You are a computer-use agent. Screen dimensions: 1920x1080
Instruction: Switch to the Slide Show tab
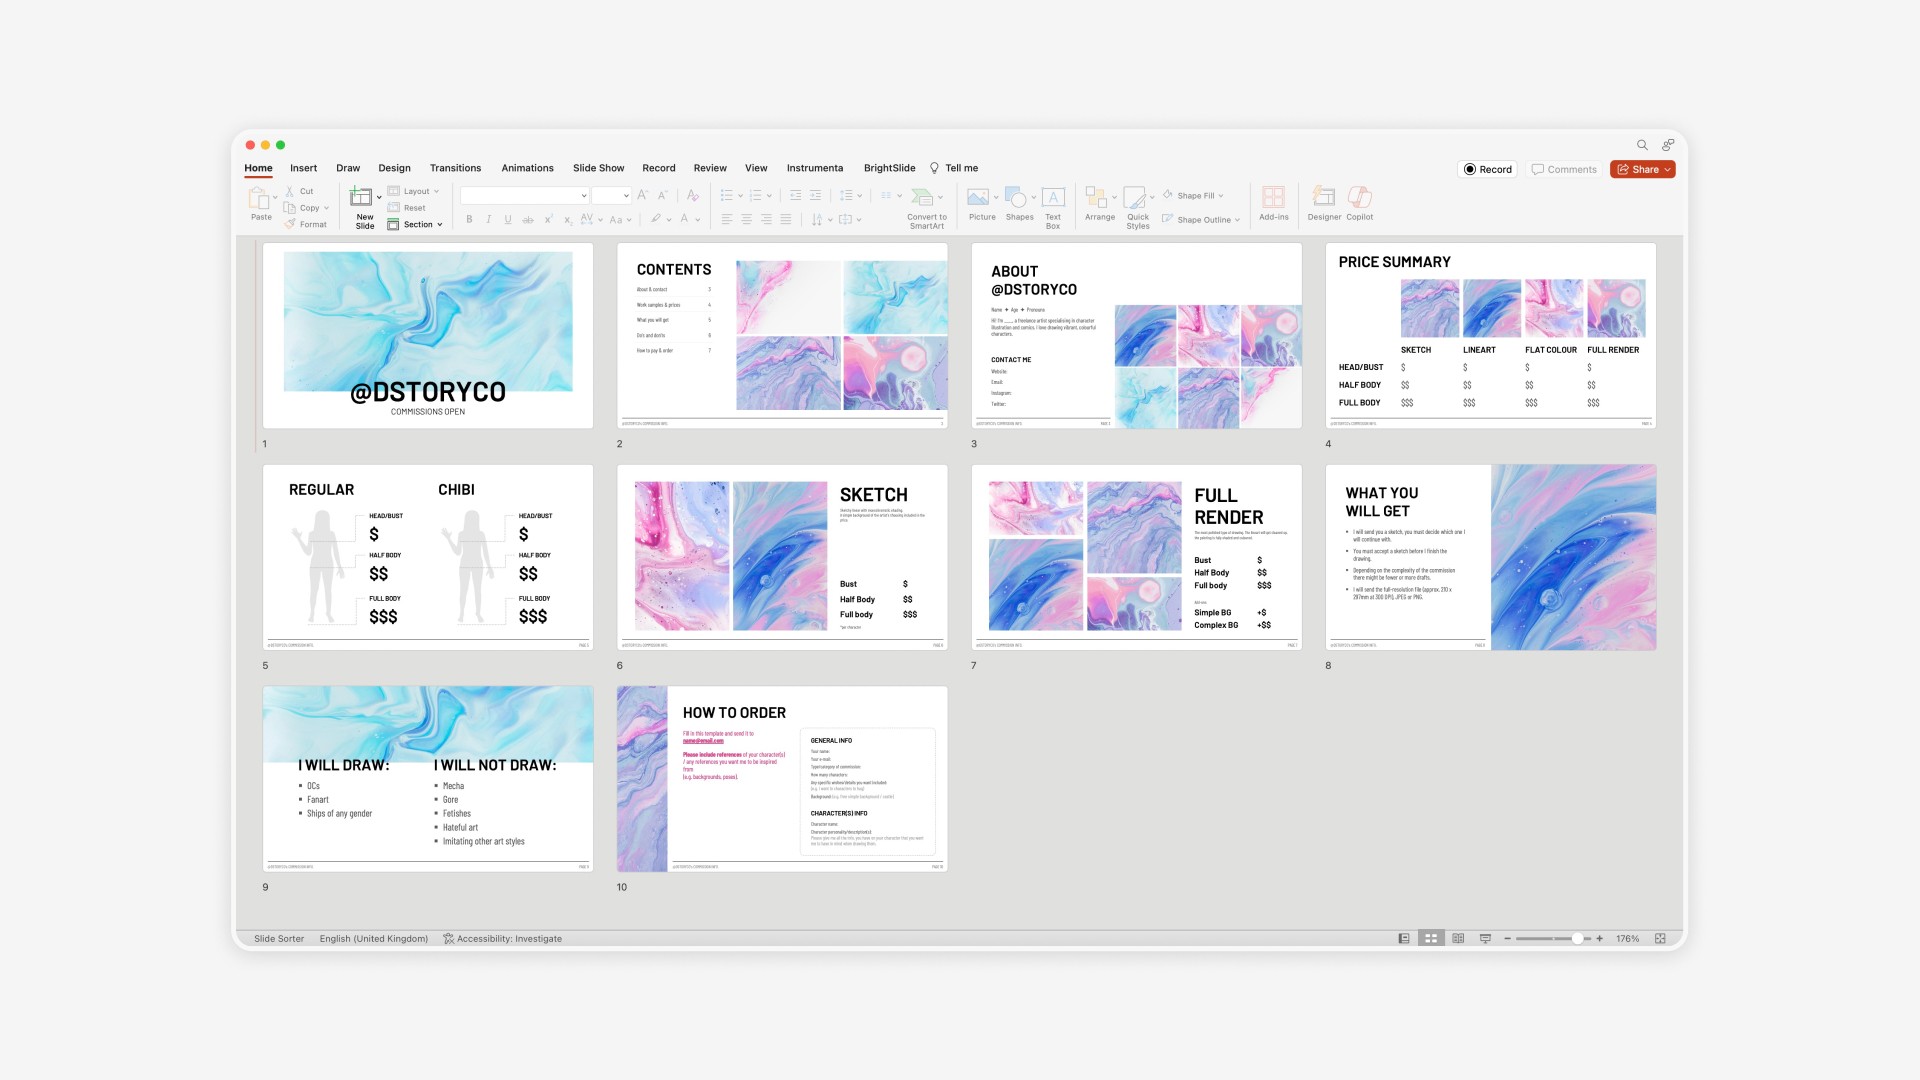pyautogui.click(x=598, y=168)
